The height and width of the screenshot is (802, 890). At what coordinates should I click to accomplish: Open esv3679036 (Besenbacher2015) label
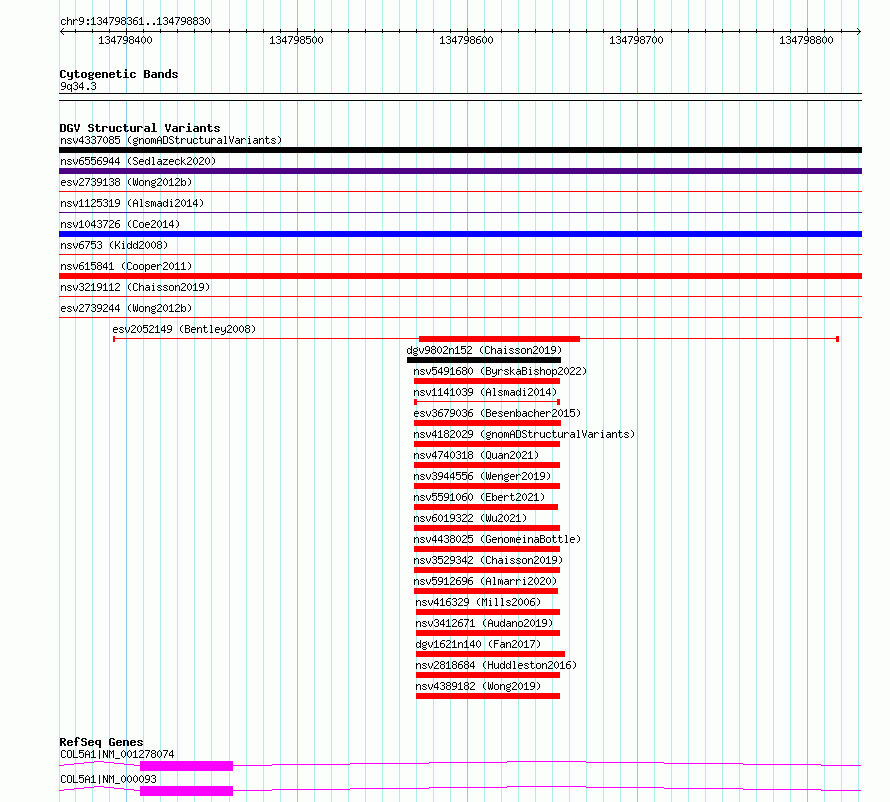tap(497, 413)
